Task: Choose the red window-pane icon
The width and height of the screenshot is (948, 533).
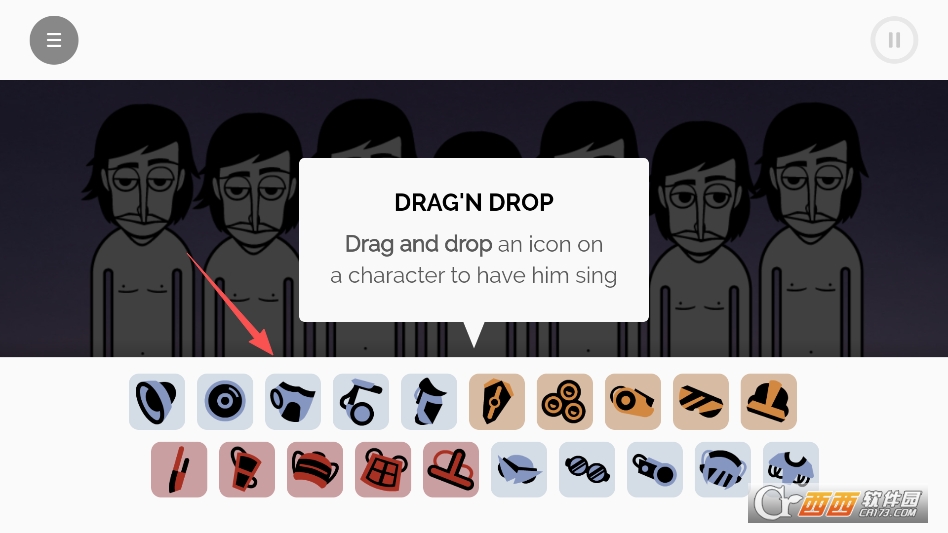Action: coord(383,470)
